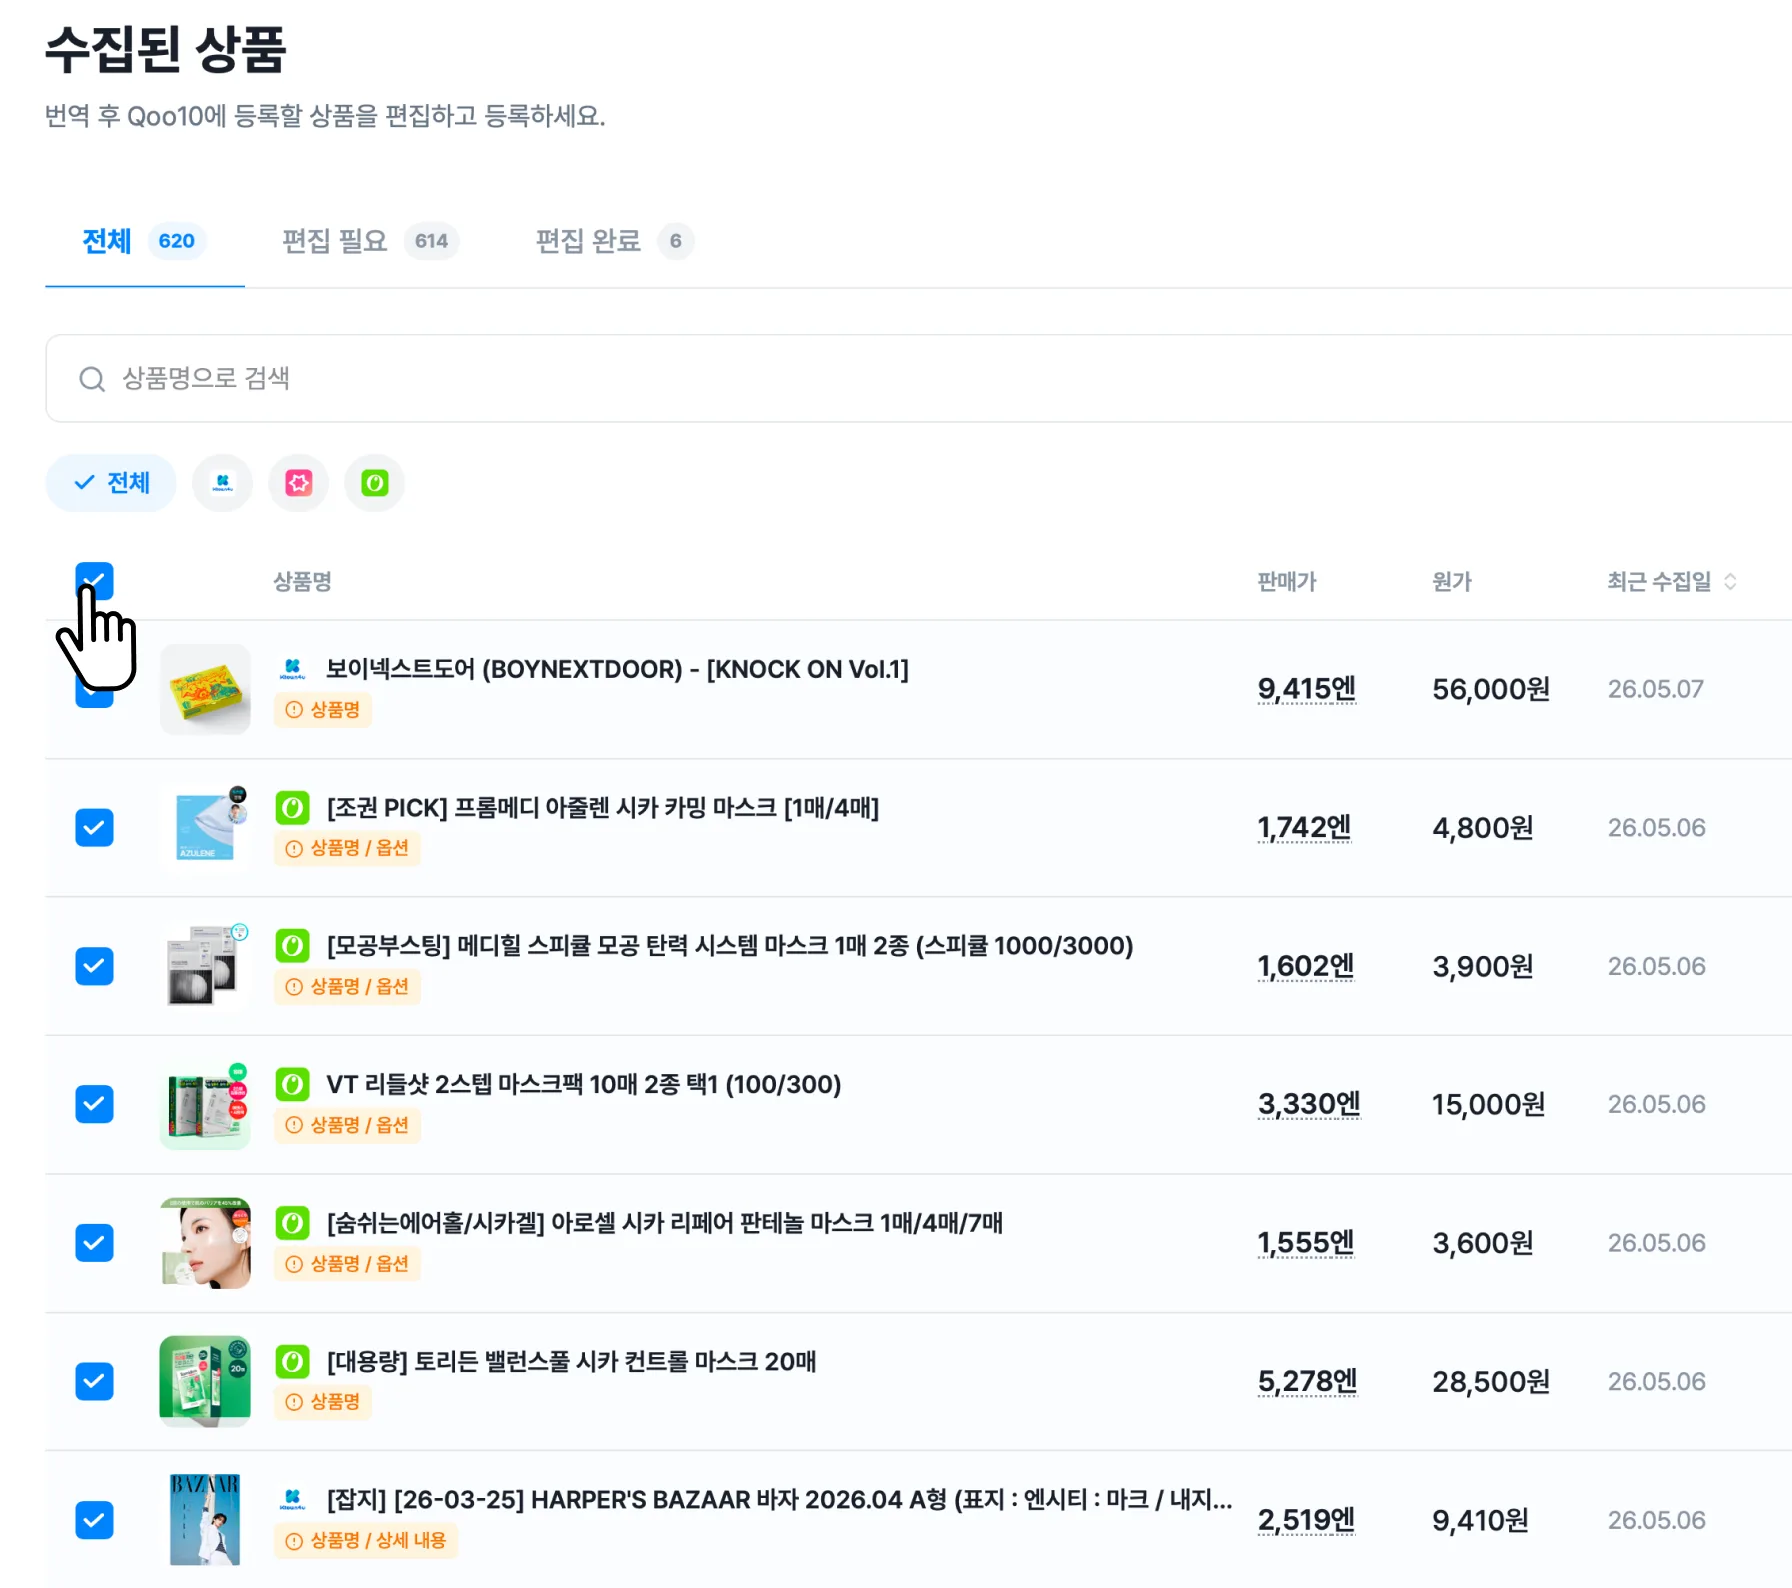Click the sort arrows next to 최근 수집일
This screenshot has width=1792, height=1588.
(x=1730, y=581)
